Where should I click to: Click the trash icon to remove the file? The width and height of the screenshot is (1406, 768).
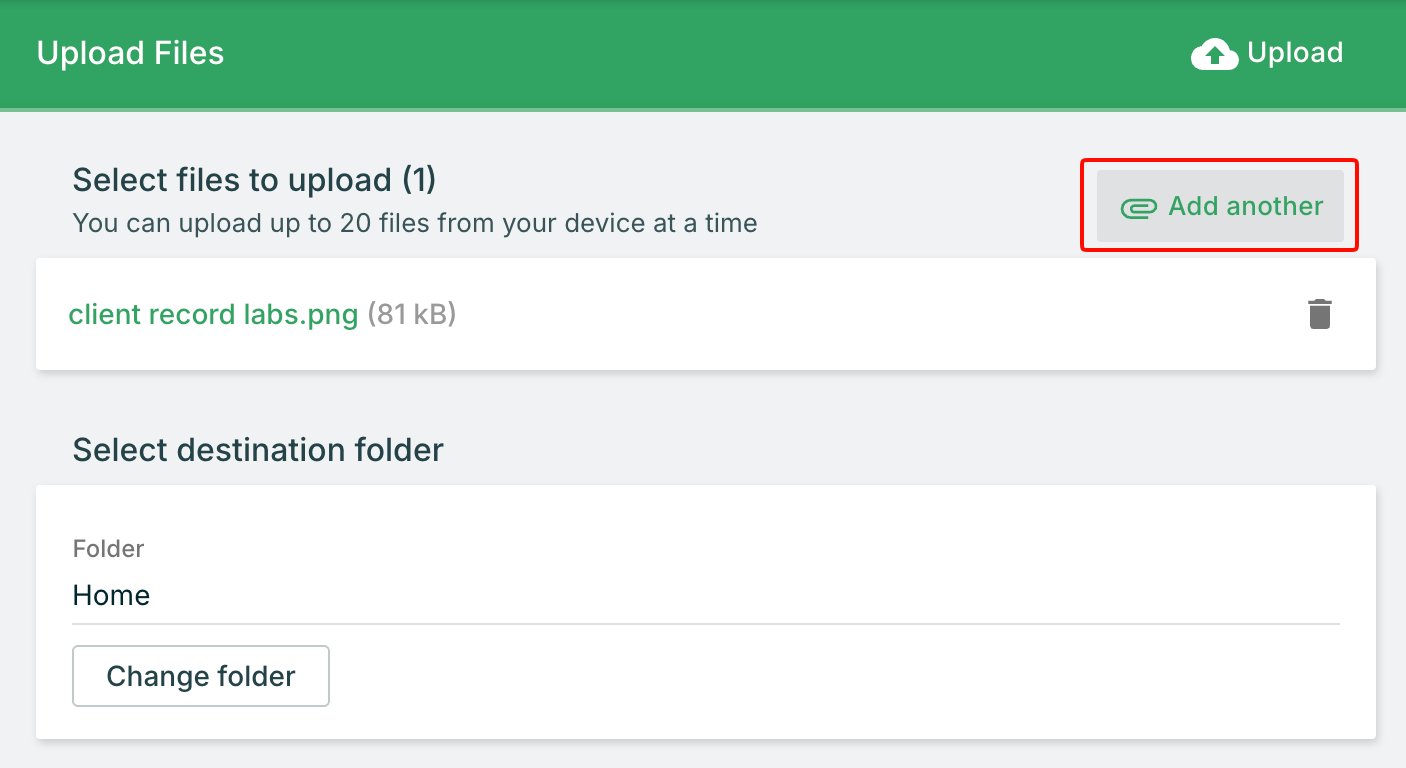pos(1320,314)
